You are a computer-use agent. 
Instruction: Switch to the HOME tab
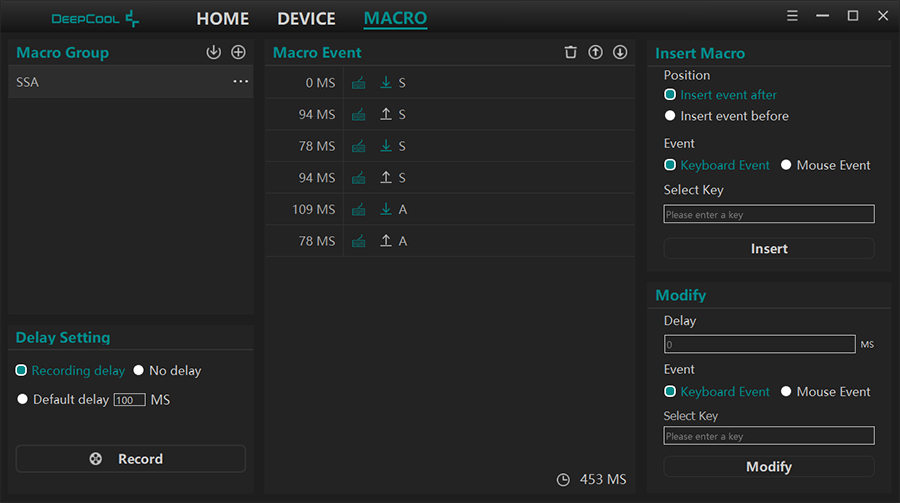pos(223,19)
